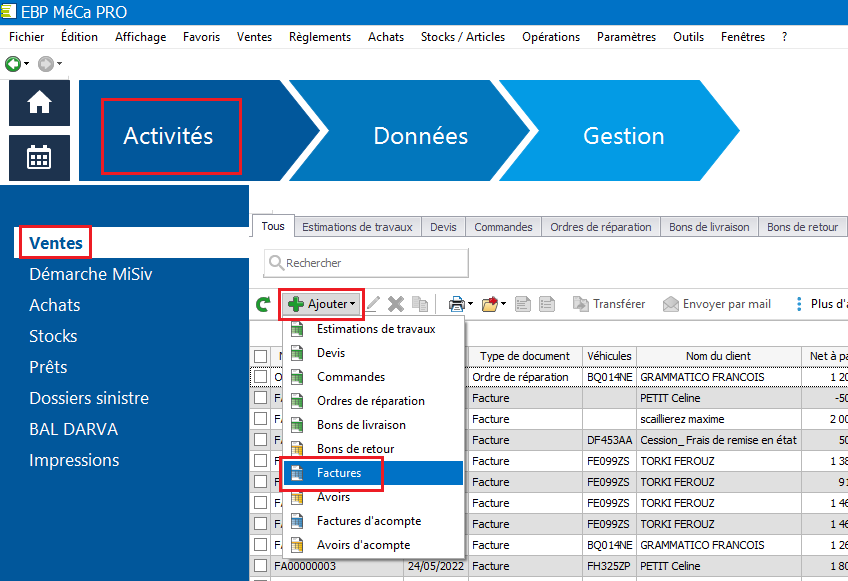Viewport: 848px width, 581px height.
Task: Tick the checkbox of the DF453AA Cession row
Action: pos(261,440)
